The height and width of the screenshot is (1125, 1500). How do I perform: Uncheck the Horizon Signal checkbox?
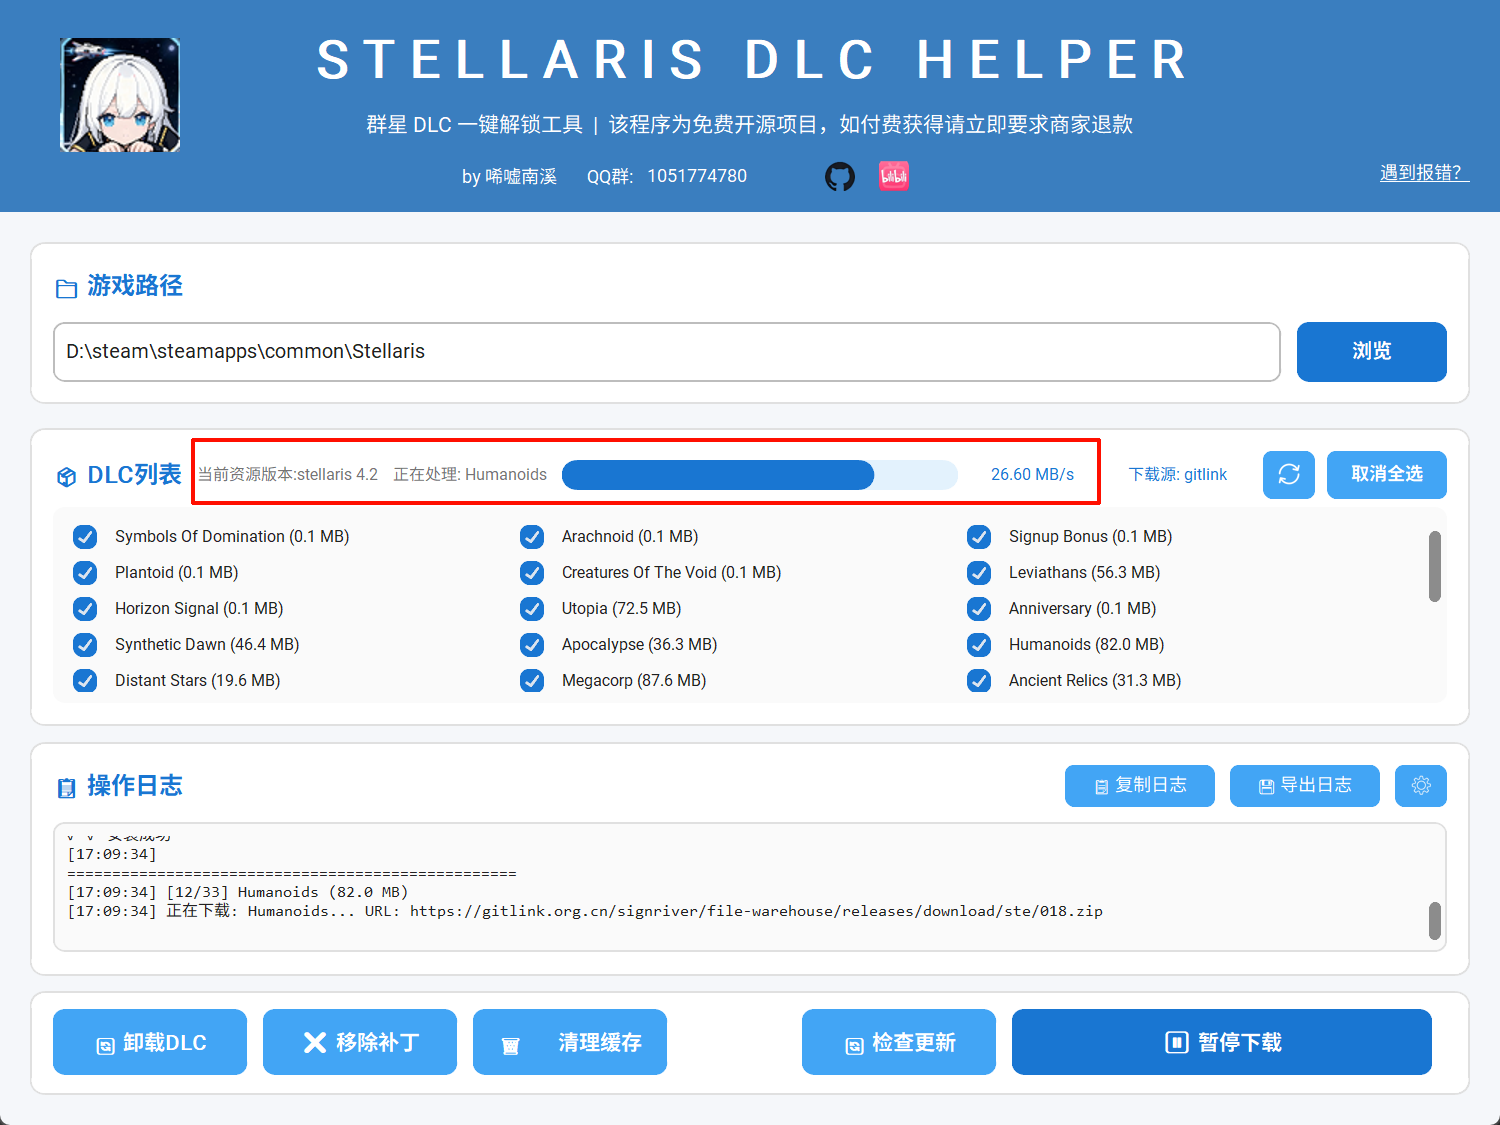click(x=85, y=609)
